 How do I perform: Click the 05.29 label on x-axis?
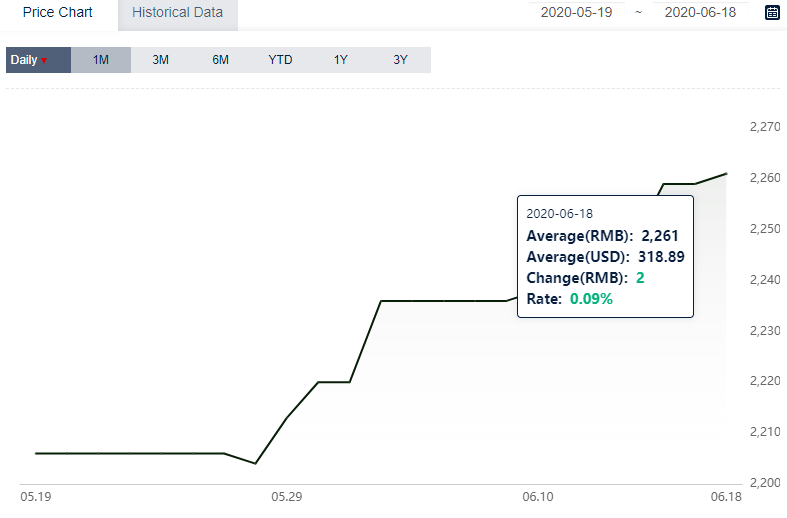click(x=287, y=497)
